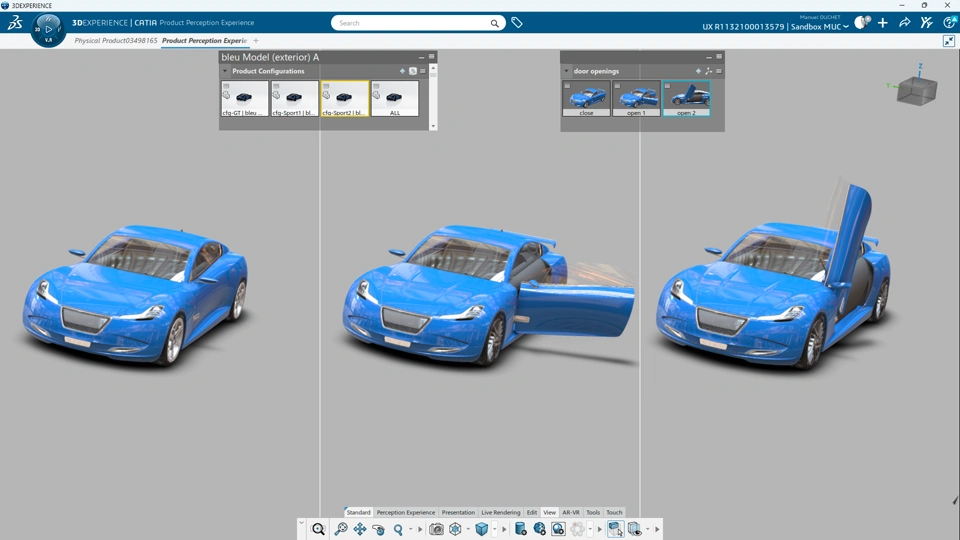Expand the bottom action bar chevron
Screen dimensions: 960x540
point(301,522)
